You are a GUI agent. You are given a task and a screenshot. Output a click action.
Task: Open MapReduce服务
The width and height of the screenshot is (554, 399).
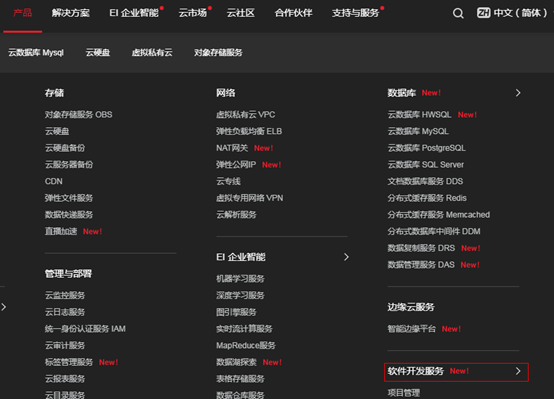(246, 345)
